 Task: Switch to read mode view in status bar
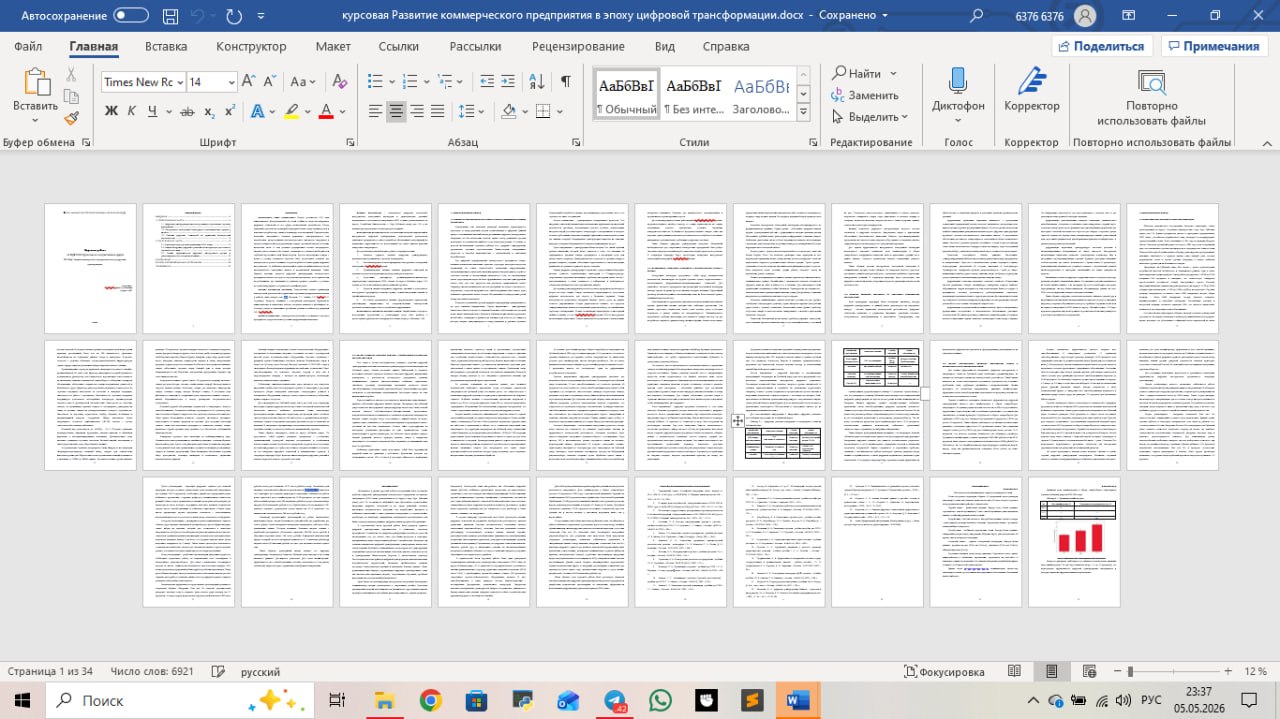[1015, 672]
